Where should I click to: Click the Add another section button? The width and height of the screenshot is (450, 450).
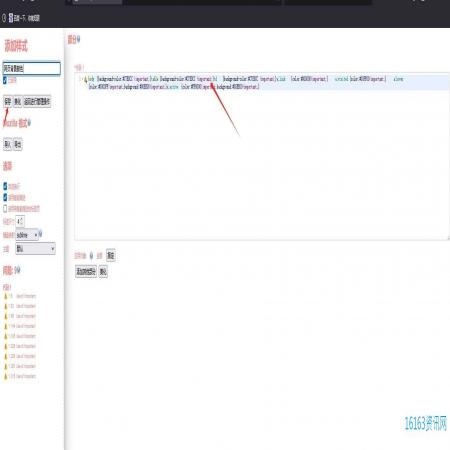click(x=86, y=271)
